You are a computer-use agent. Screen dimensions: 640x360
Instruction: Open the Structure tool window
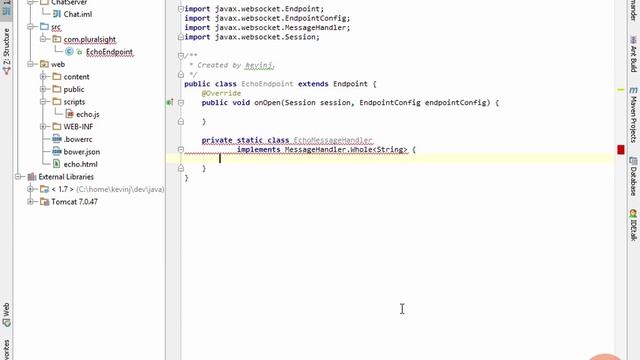[x=6, y=51]
